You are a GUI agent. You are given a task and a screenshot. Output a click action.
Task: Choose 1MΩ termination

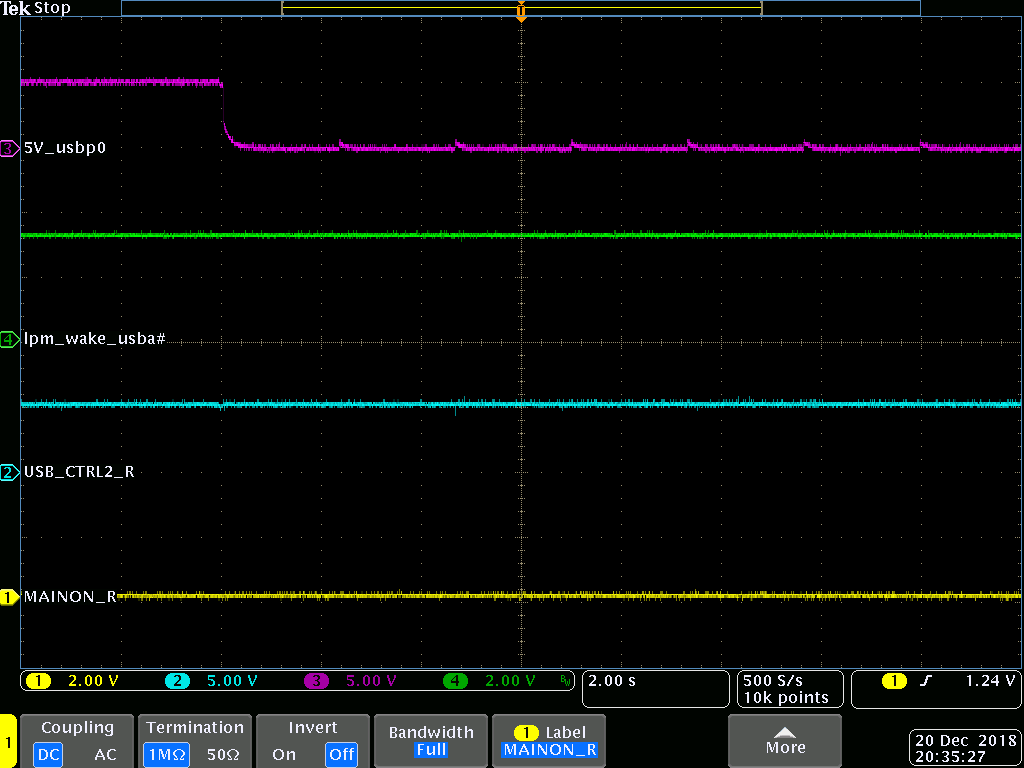pyautogui.click(x=167, y=755)
